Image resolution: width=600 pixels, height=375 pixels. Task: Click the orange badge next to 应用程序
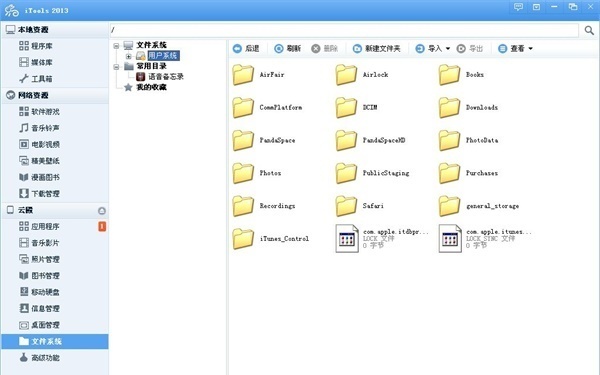[x=102, y=227]
